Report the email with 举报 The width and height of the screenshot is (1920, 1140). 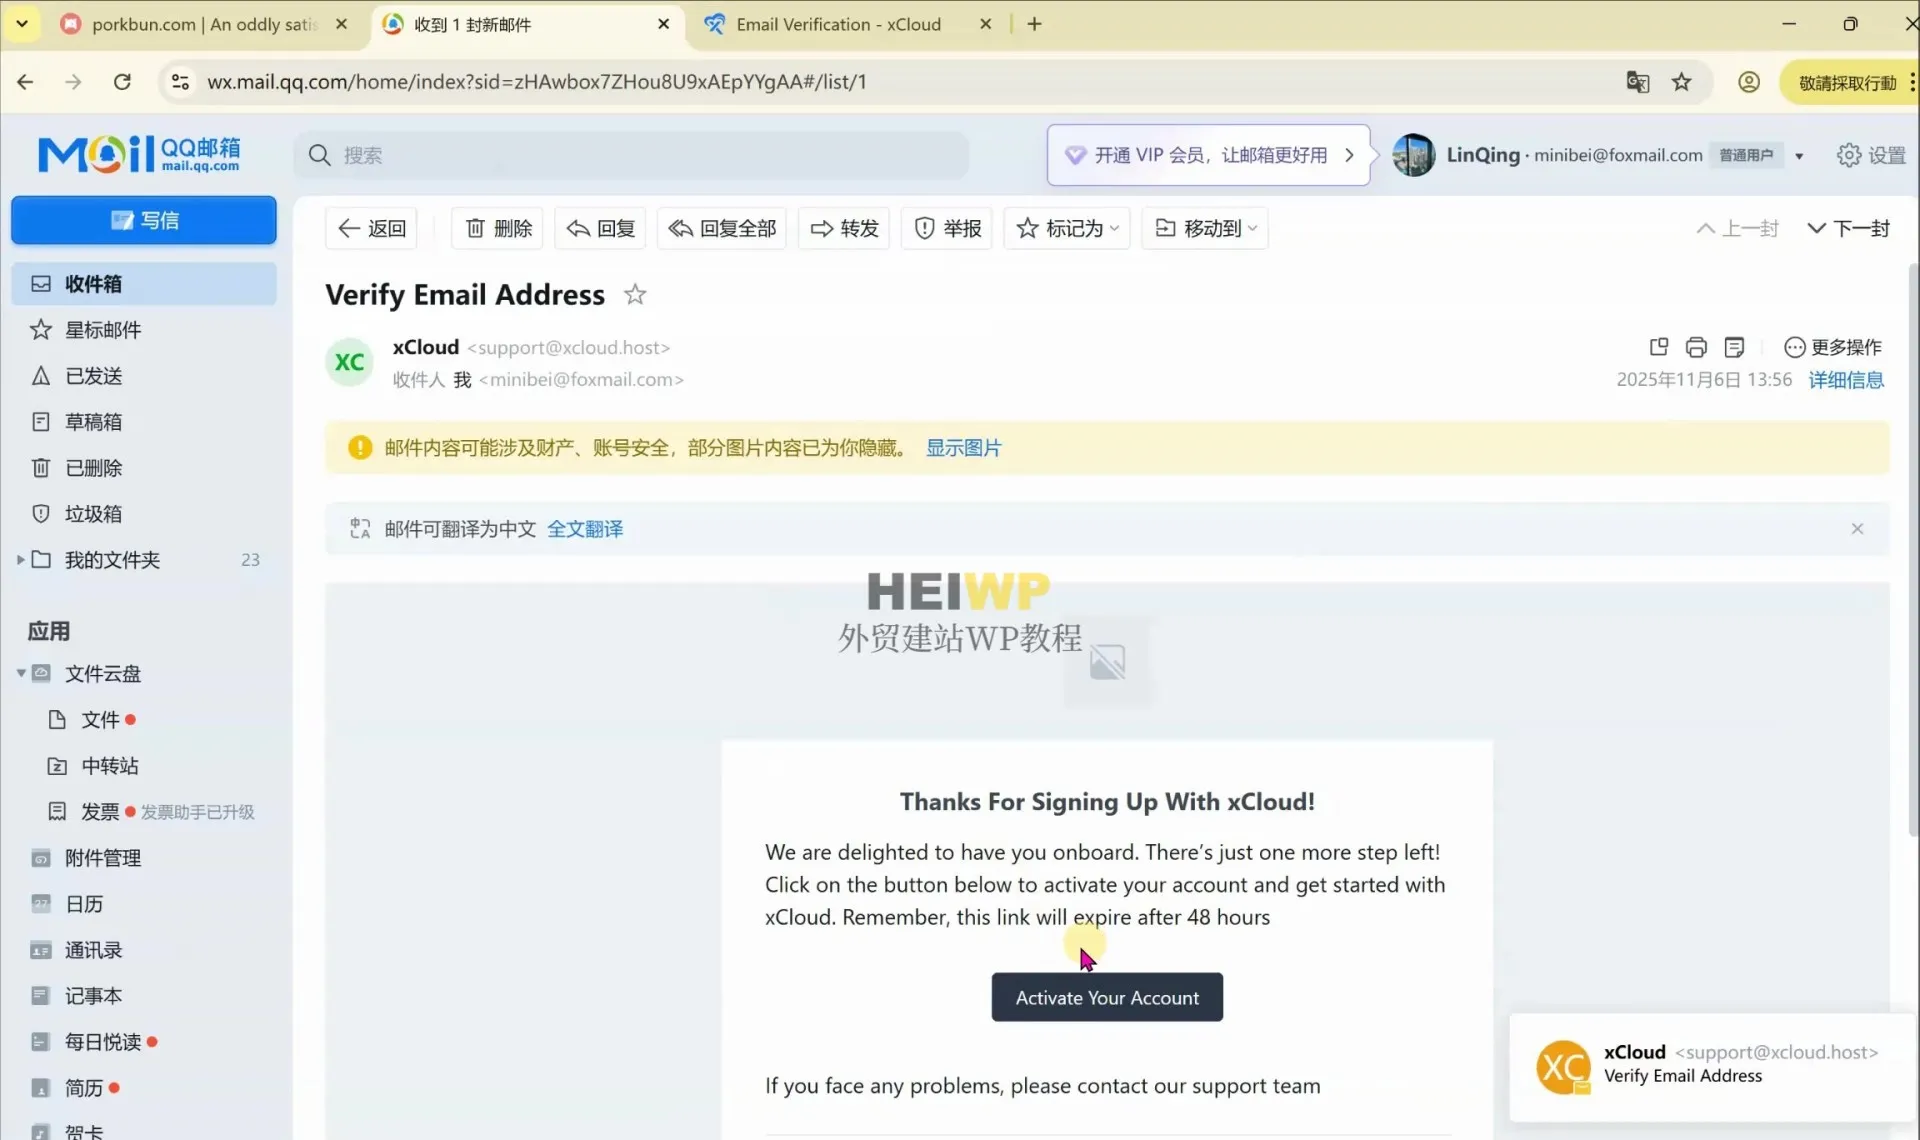point(947,228)
